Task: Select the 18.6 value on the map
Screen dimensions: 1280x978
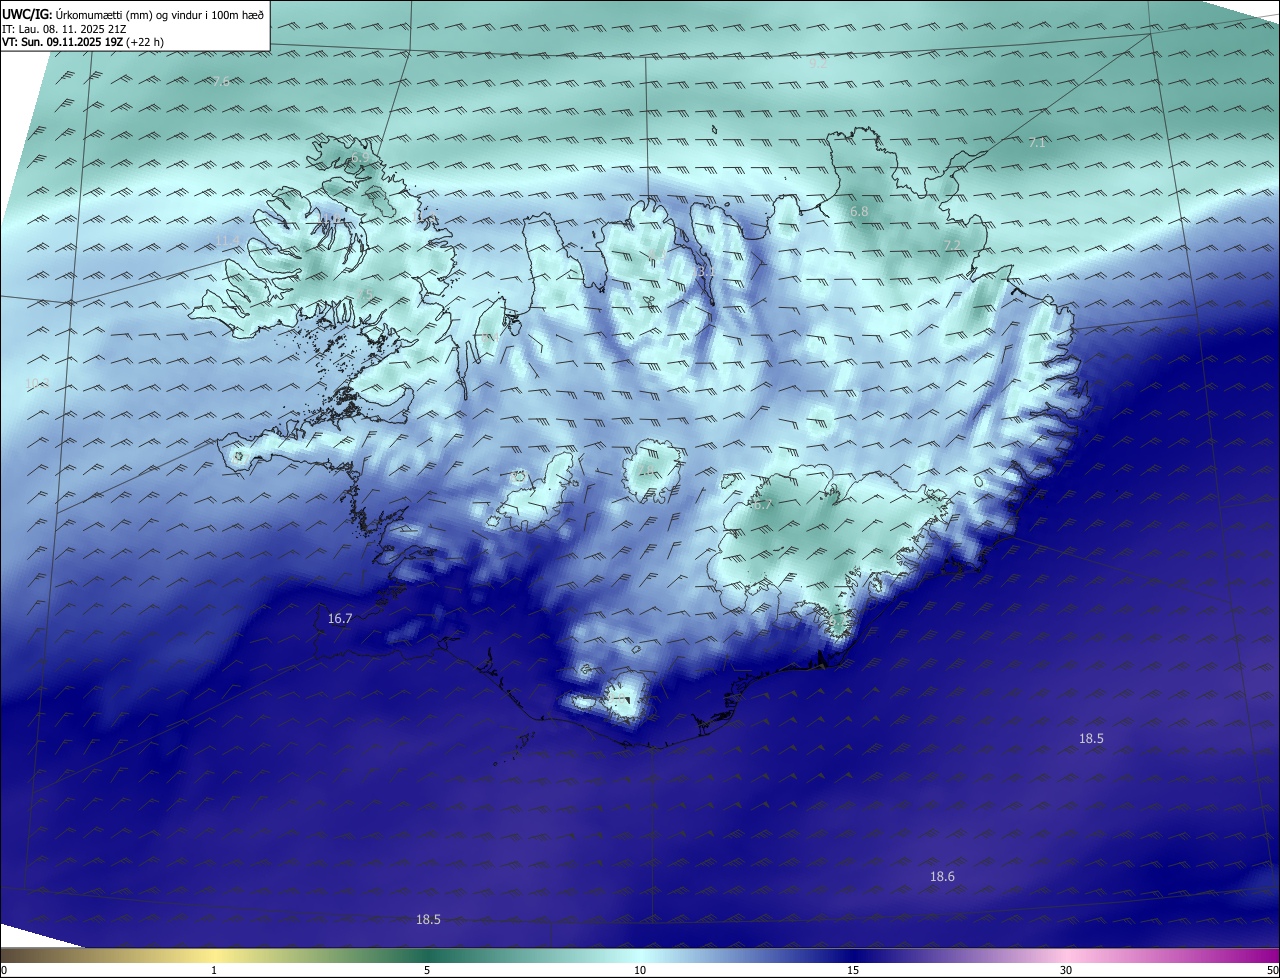Action: (942, 877)
